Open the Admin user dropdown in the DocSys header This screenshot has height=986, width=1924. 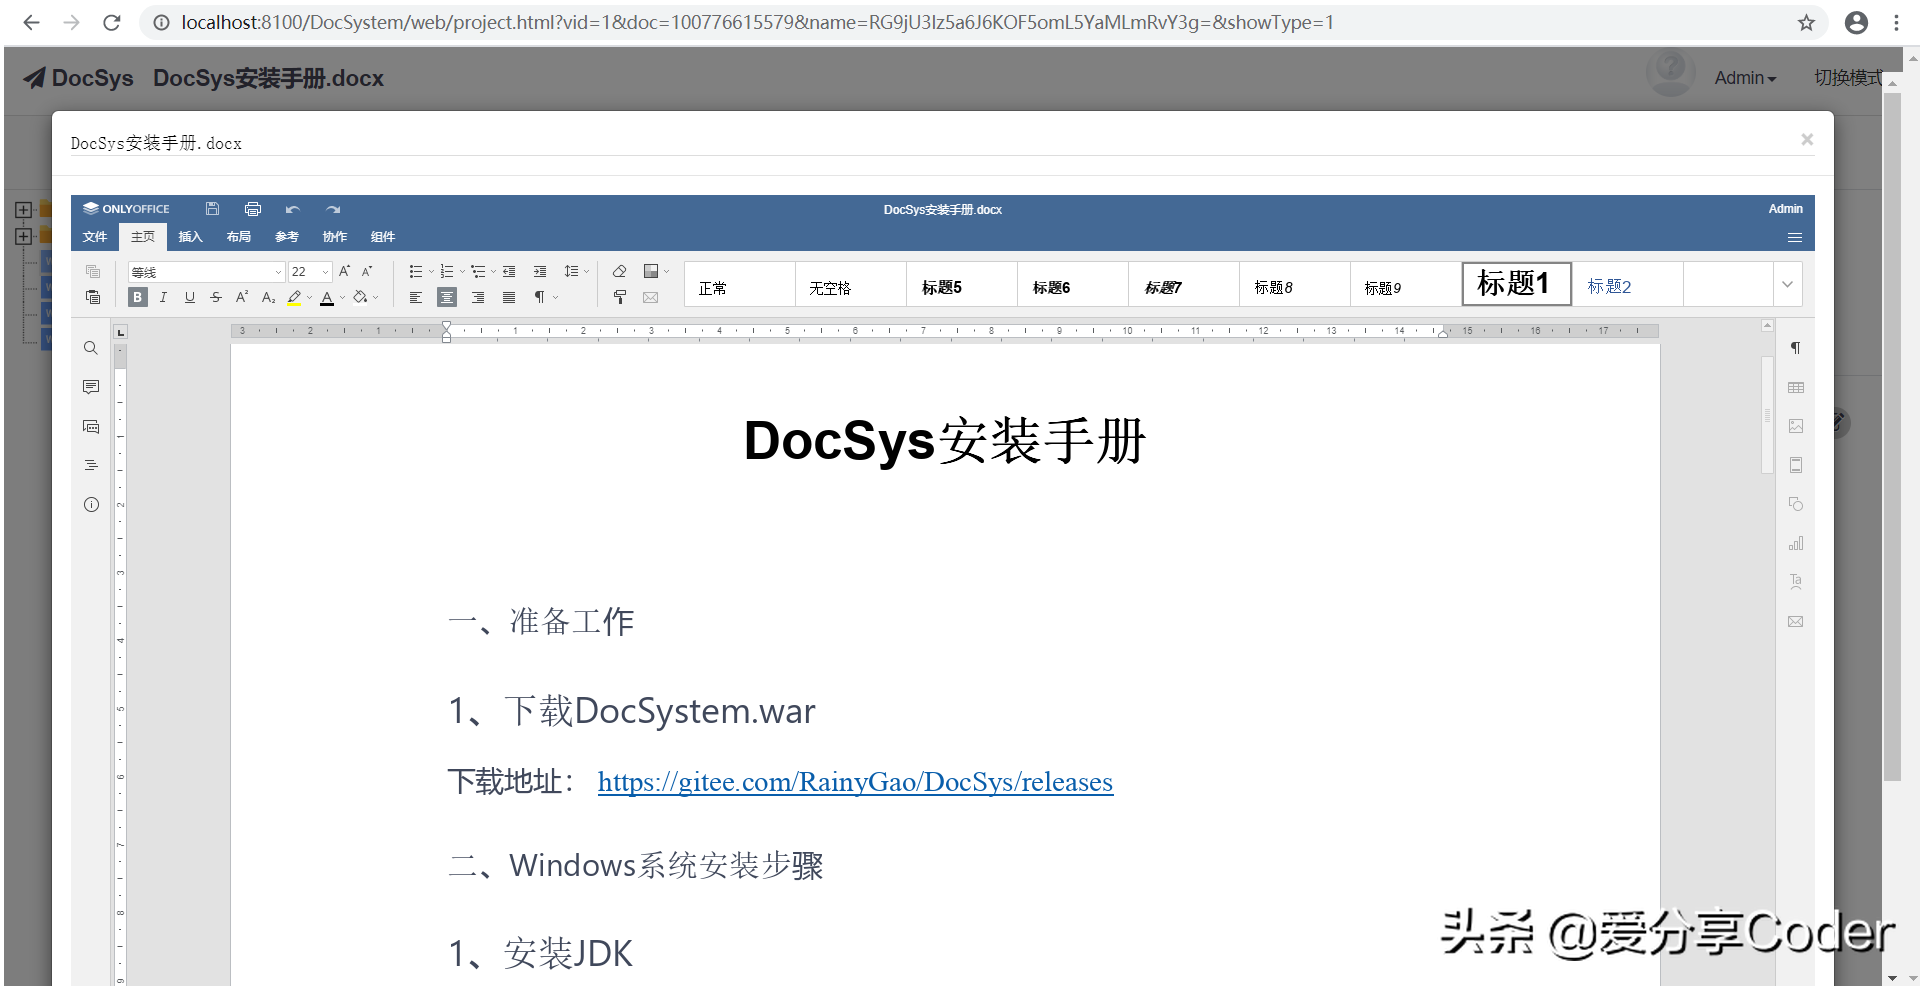point(1745,78)
